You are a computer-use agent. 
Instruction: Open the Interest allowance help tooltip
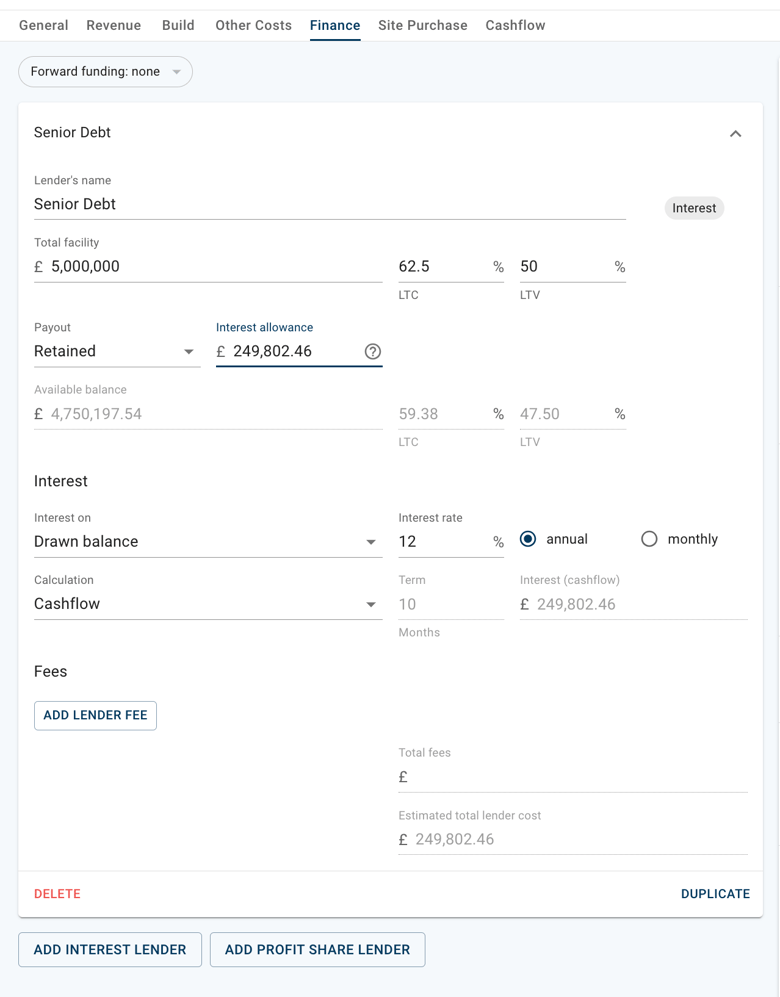373,351
